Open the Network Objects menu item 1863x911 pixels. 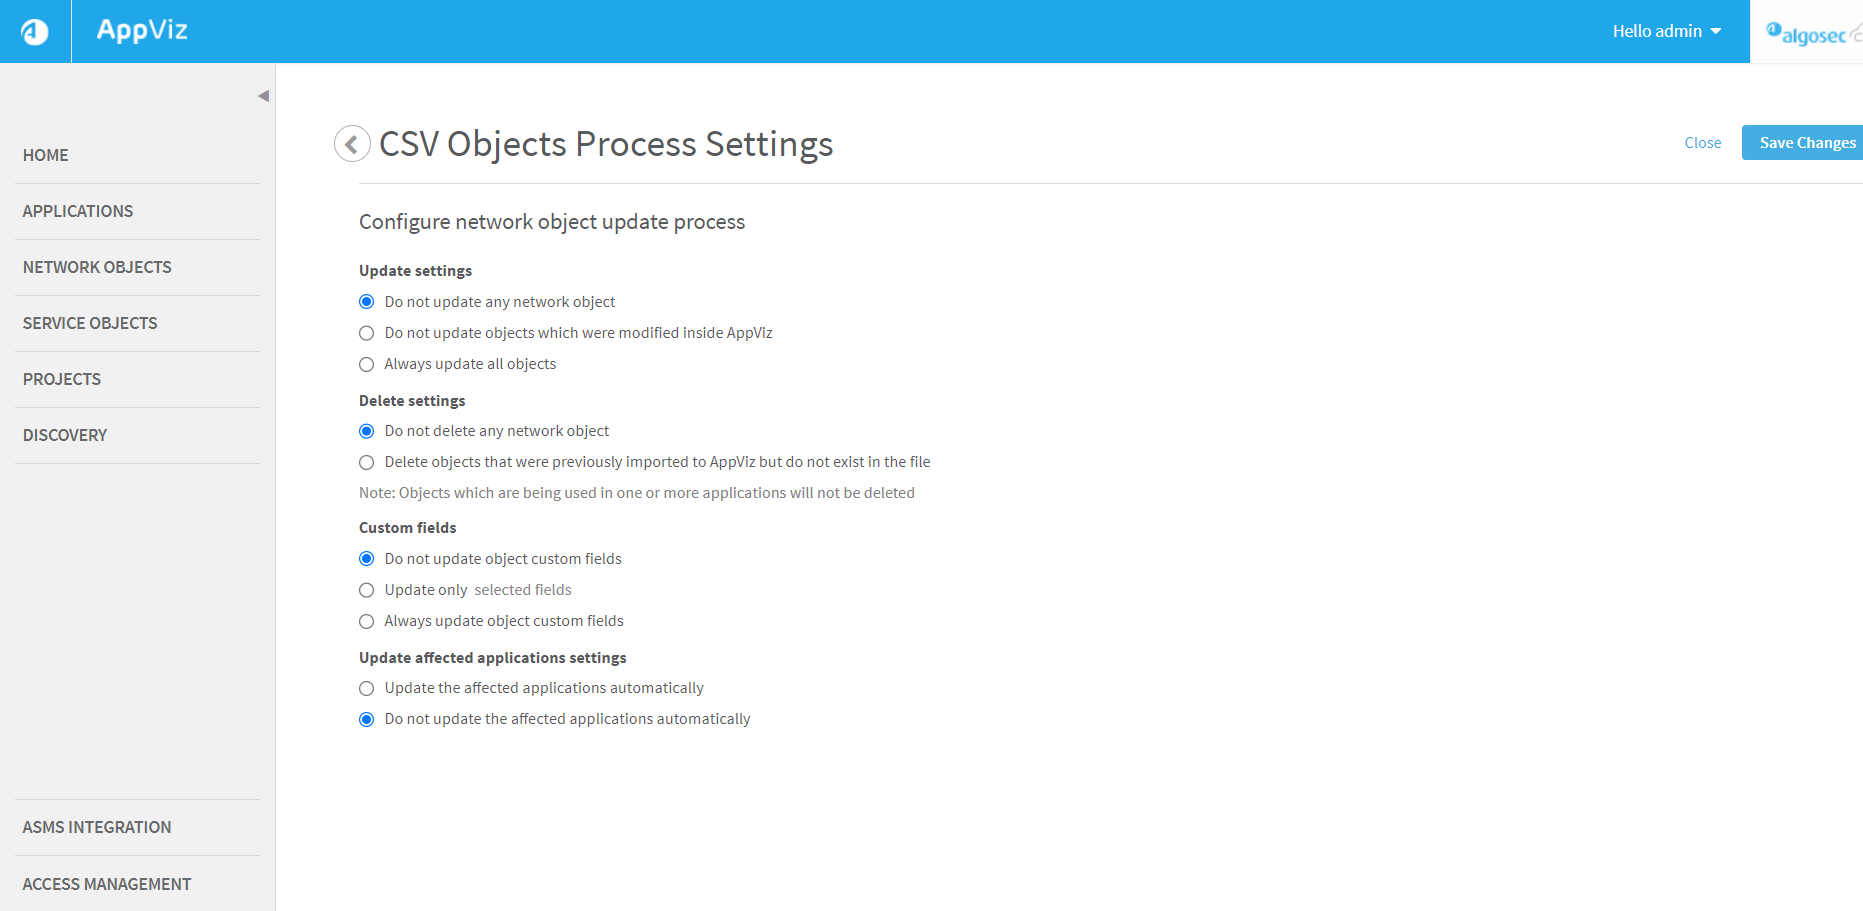[97, 267]
